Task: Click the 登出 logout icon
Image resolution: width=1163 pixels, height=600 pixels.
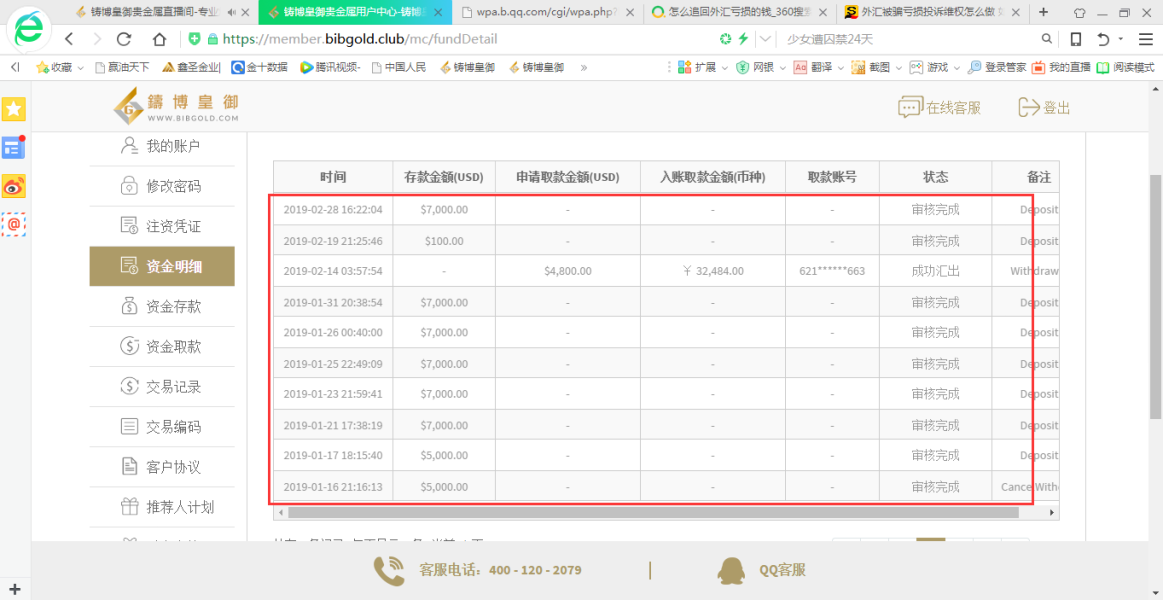Action: click(1029, 108)
